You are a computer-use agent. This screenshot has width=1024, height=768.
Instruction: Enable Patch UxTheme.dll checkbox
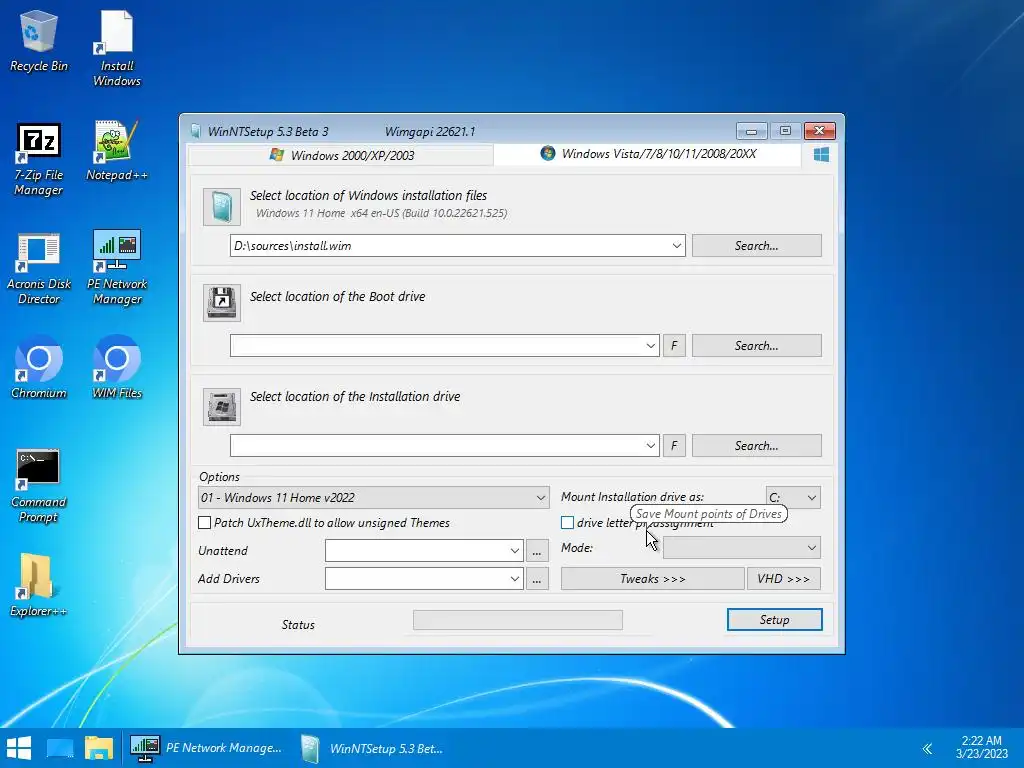pyautogui.click(x=204, y=522)
